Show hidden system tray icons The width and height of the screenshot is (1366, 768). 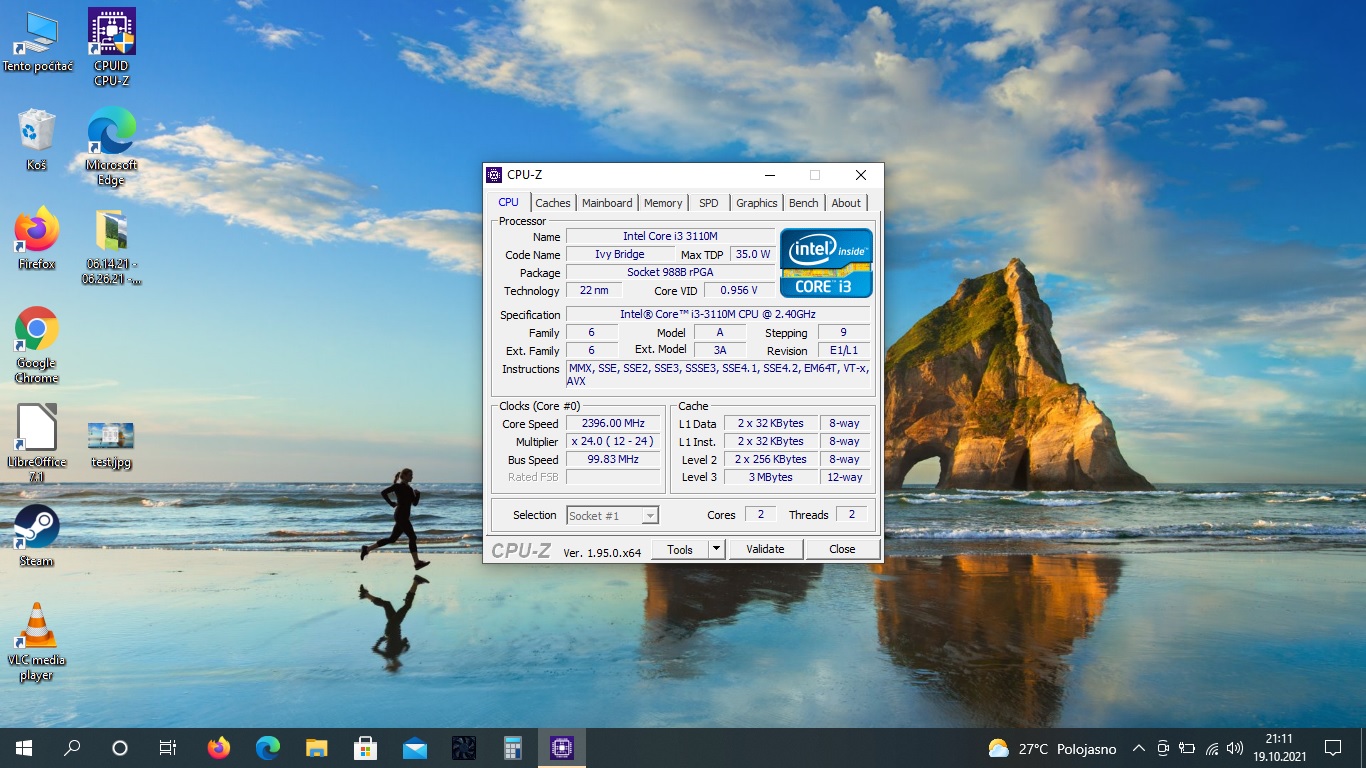1138,748
